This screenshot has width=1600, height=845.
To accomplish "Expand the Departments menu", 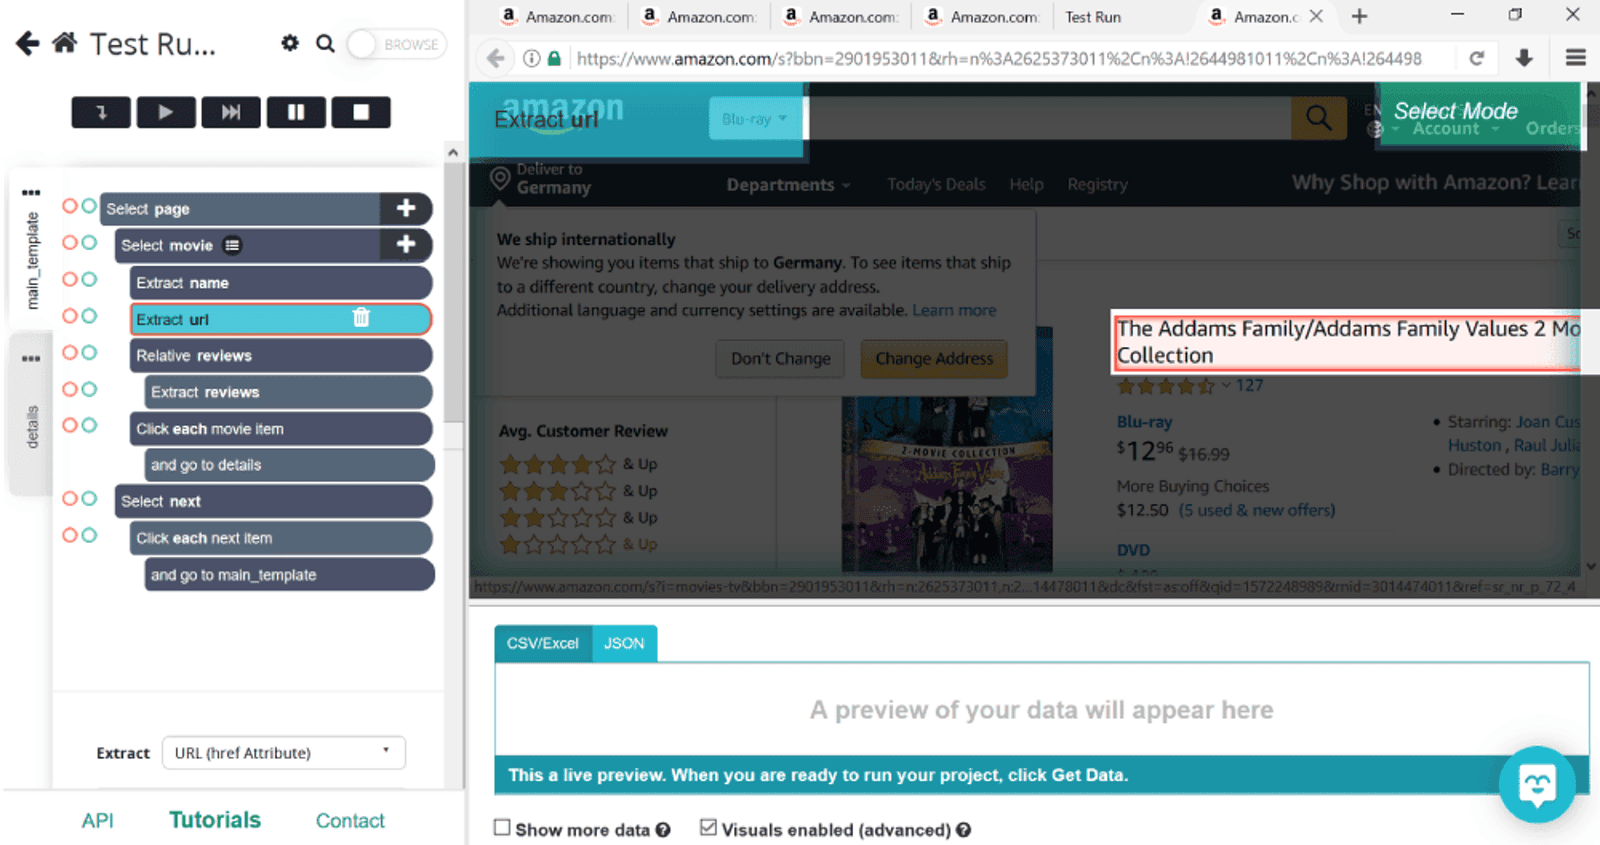I will [788, 185].
